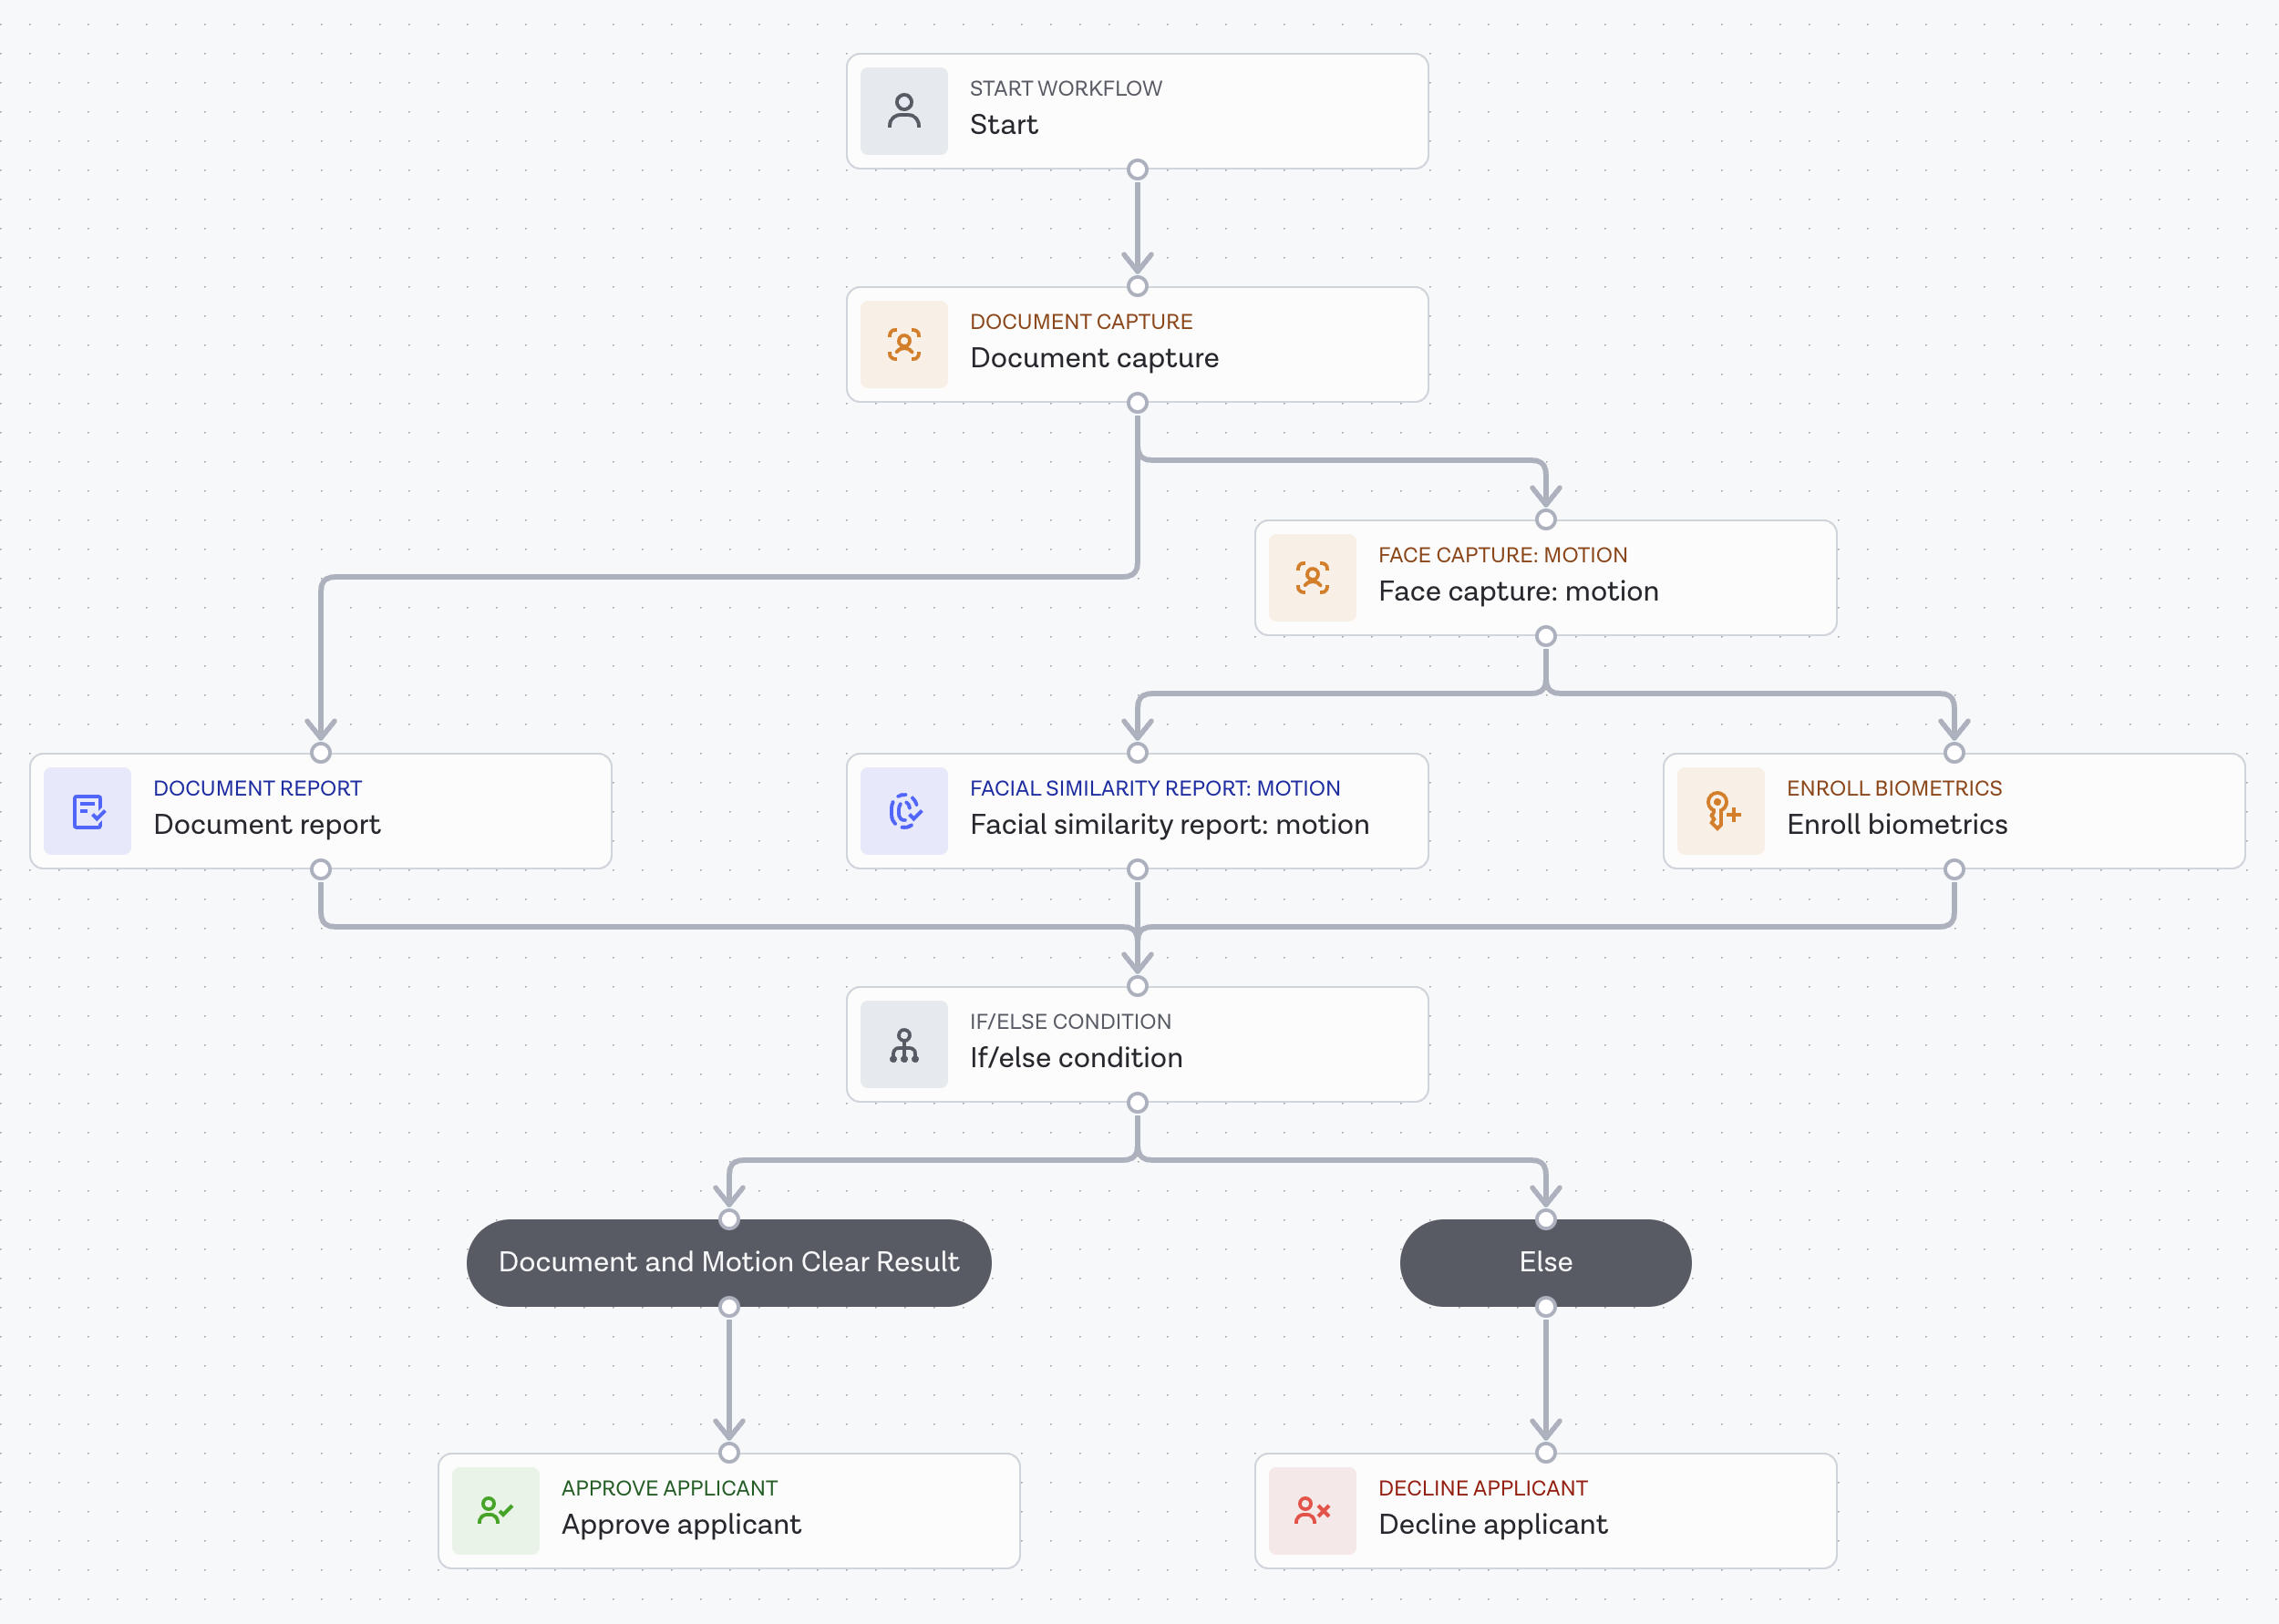The image size is (2279, 1624).
Task: Select the Start node
Action: click(1137, 111)
